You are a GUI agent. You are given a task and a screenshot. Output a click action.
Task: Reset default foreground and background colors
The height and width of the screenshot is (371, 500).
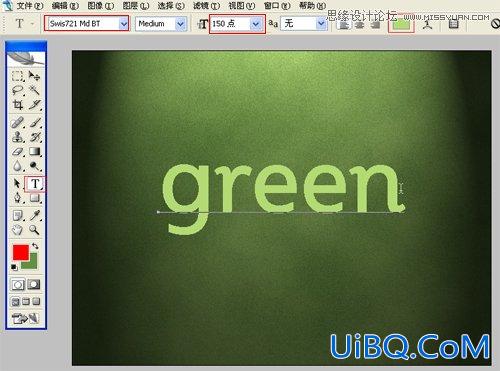click(x=14, y=267)
